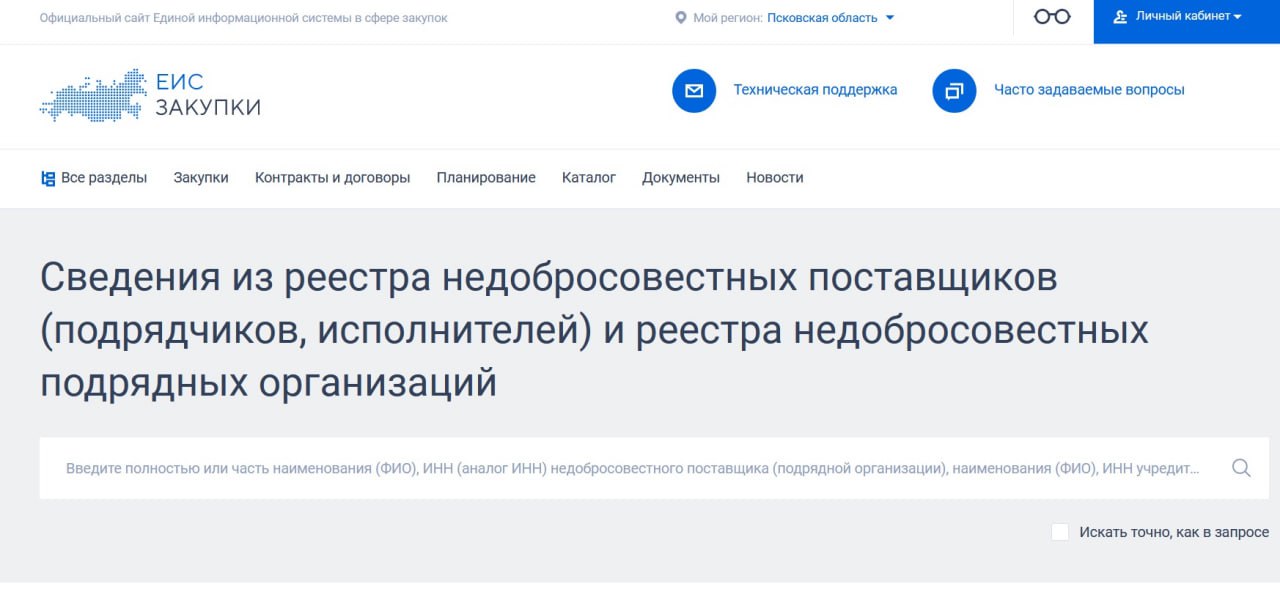The height and width of the screenshot is (592, 1280).
Task: Click the envelope technical support icon
Action: [x=694, y=91]
